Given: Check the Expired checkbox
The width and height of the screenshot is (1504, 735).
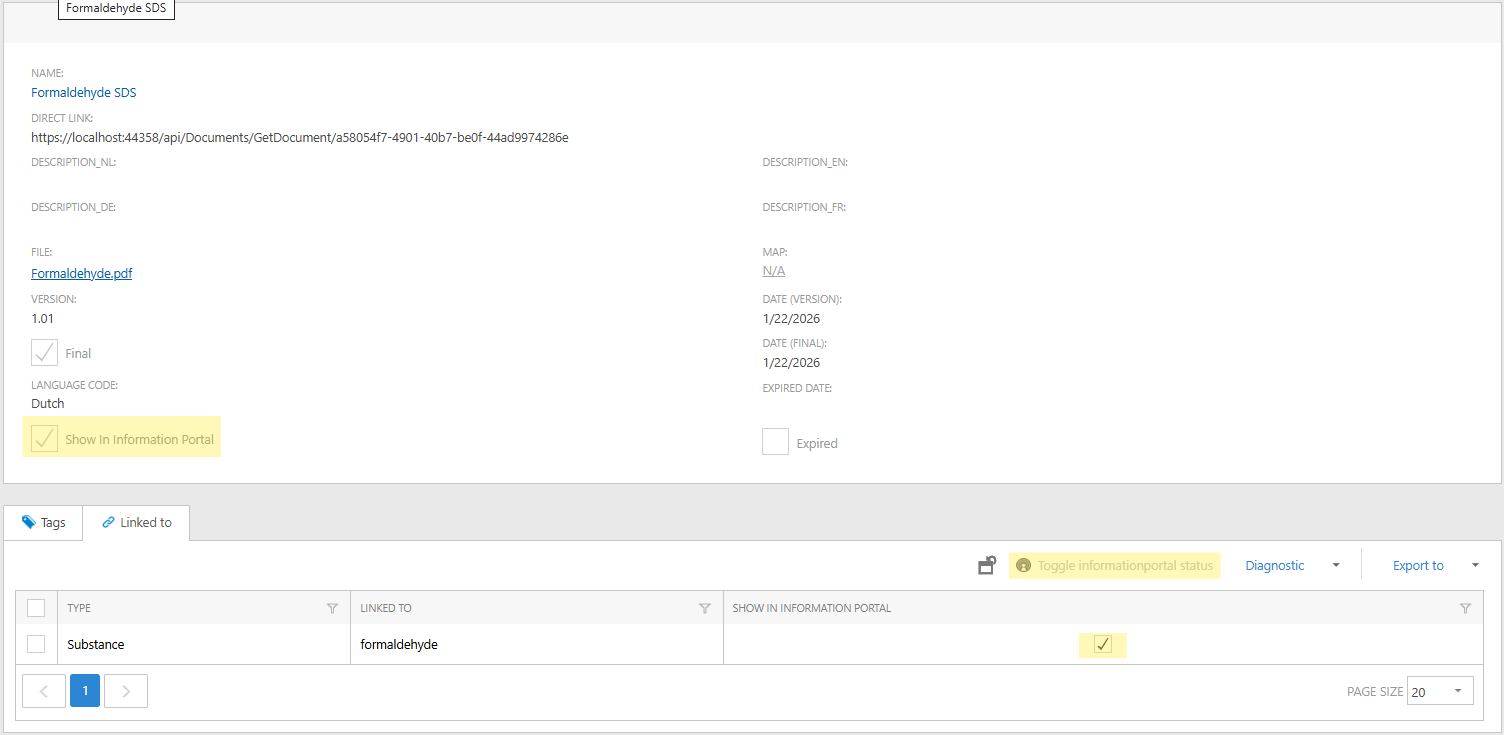Looking at the screenshot, I should [x=775, y=442].
